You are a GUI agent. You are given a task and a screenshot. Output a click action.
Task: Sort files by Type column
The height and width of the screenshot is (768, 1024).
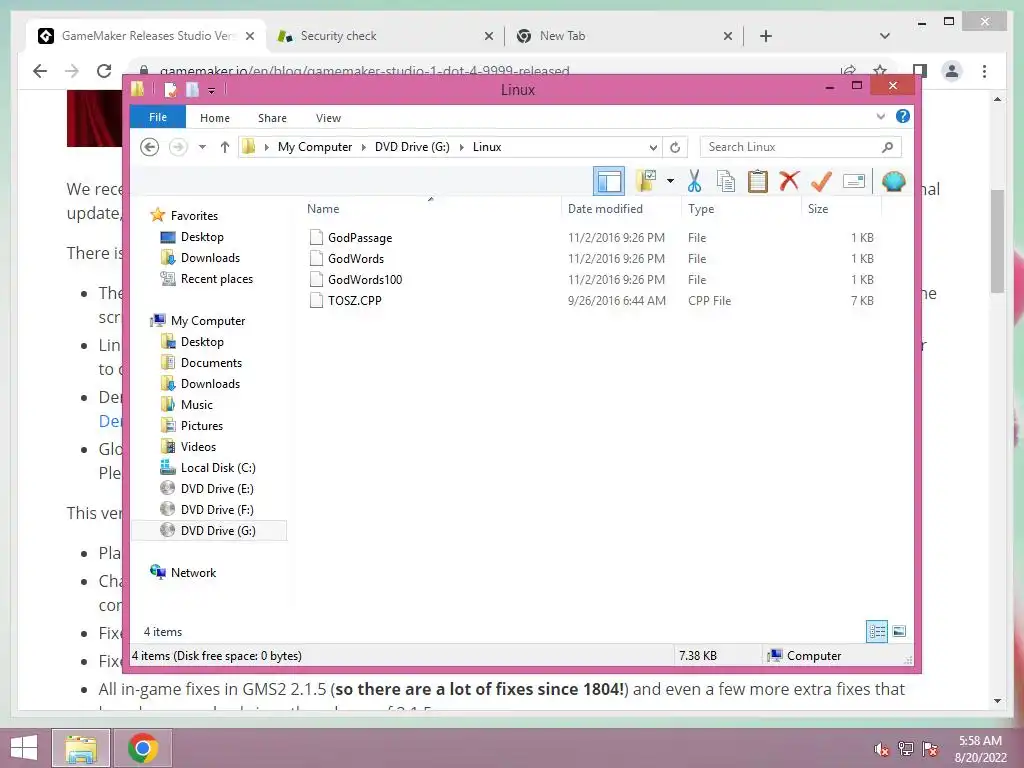[701, 209]
